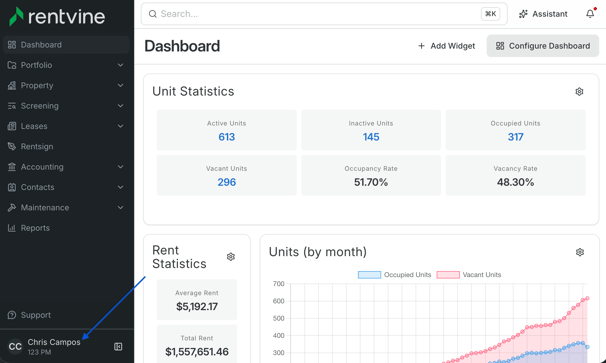Open Units (by month) settings gear
This screenshot has height=363, width=606.
coord(580,252)
